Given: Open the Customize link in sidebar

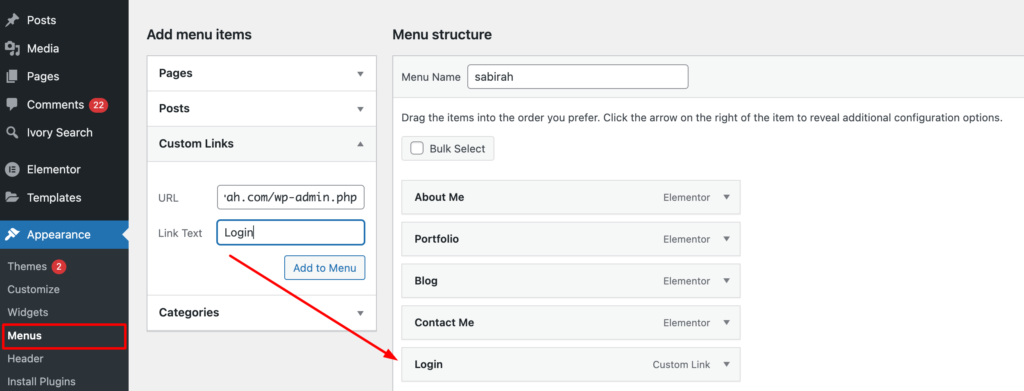Looking at the screenshot, I should tap(33, 289).
